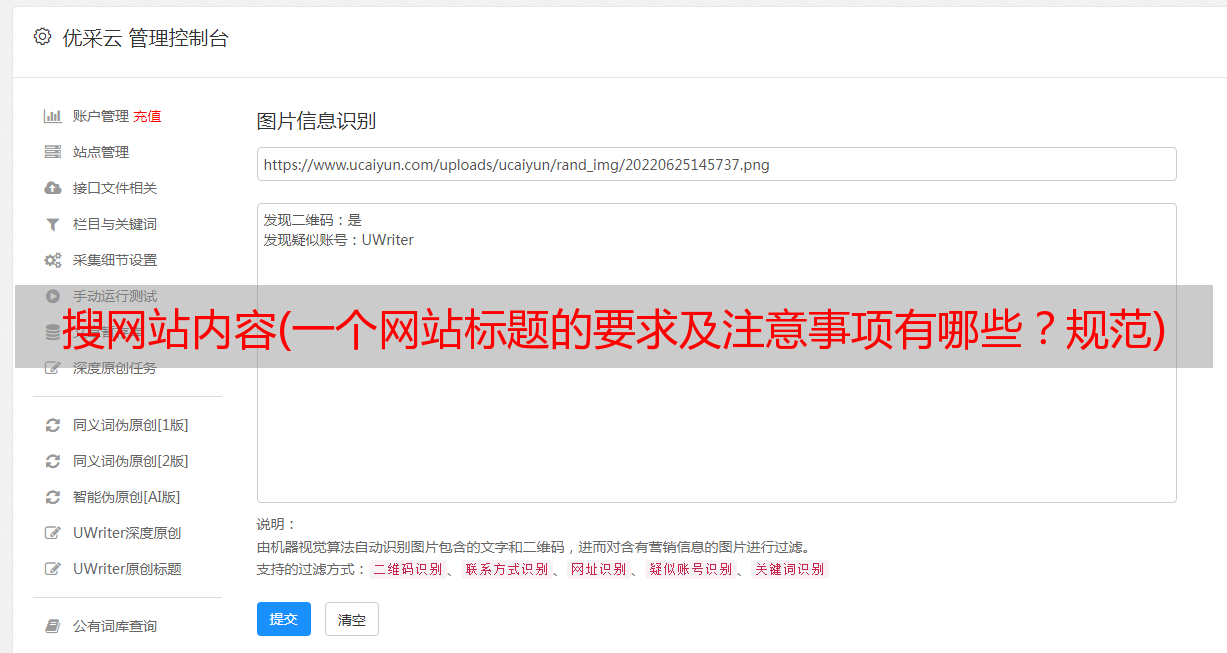
Task: Click the refresh icon for 同义词伪原创[2版]
Action: 53,461
